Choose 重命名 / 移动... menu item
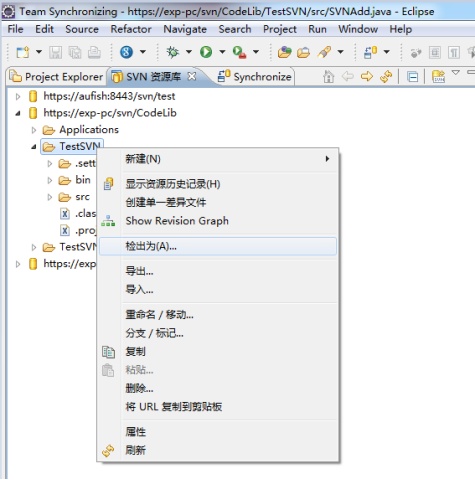Screen dimensions: 475x480 [x=218, y=315]
